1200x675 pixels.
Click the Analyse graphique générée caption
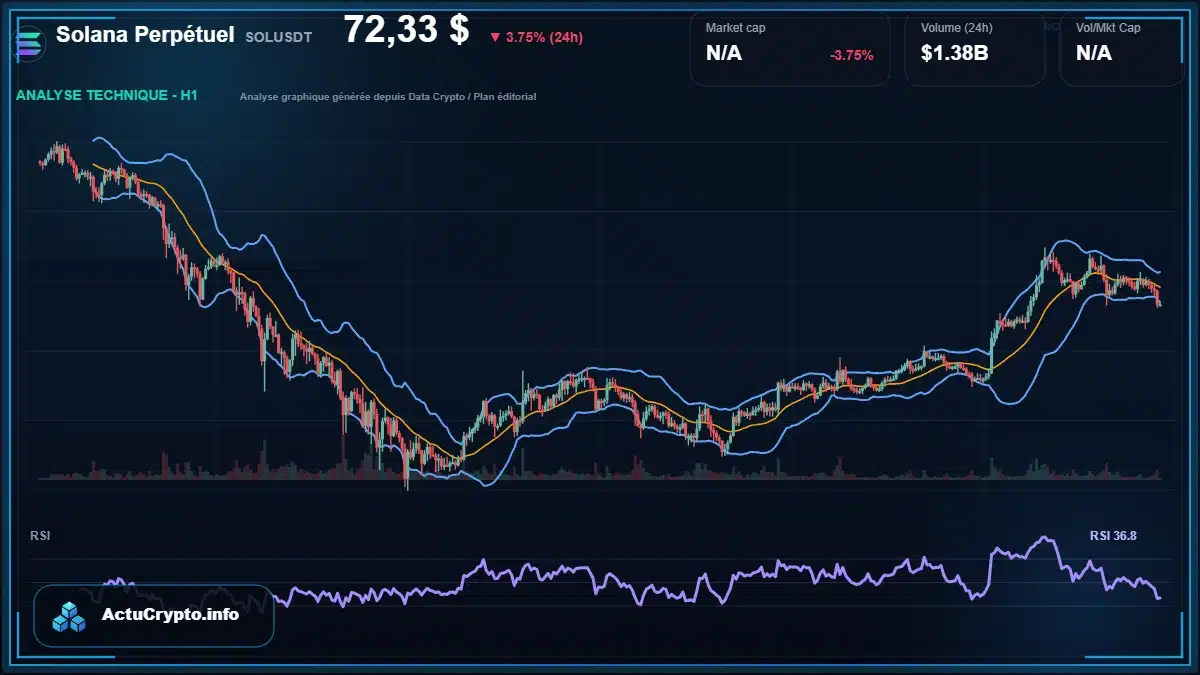(388, 97)
